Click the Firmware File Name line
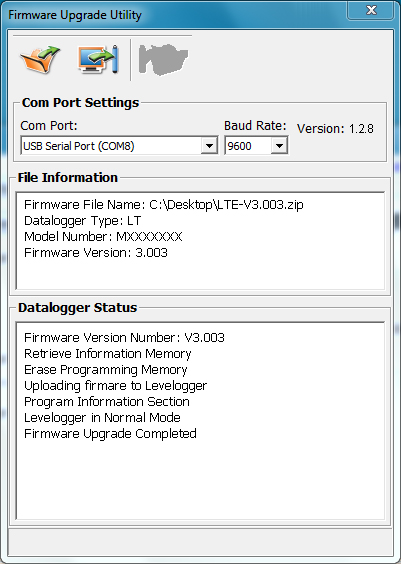 coord(164,205)
